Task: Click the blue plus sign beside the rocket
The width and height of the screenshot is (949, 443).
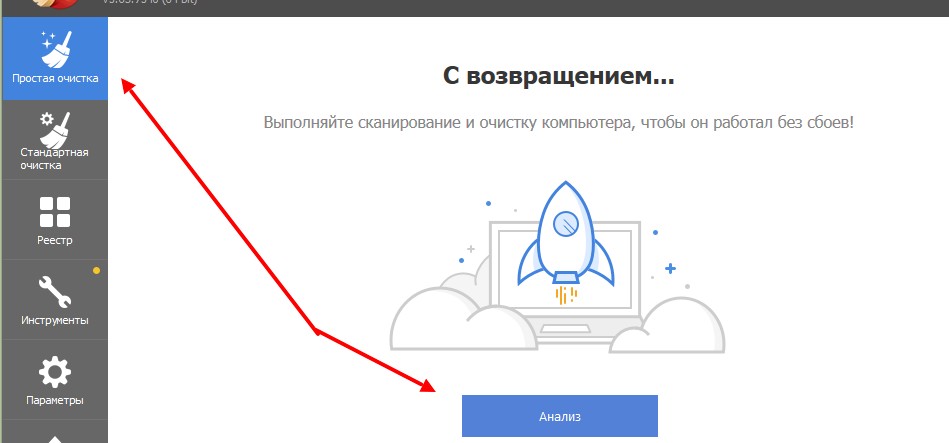Action: click(x=670, y=268)
